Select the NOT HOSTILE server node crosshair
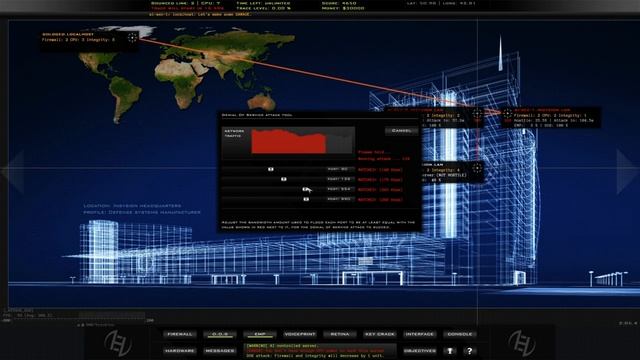 477,168
